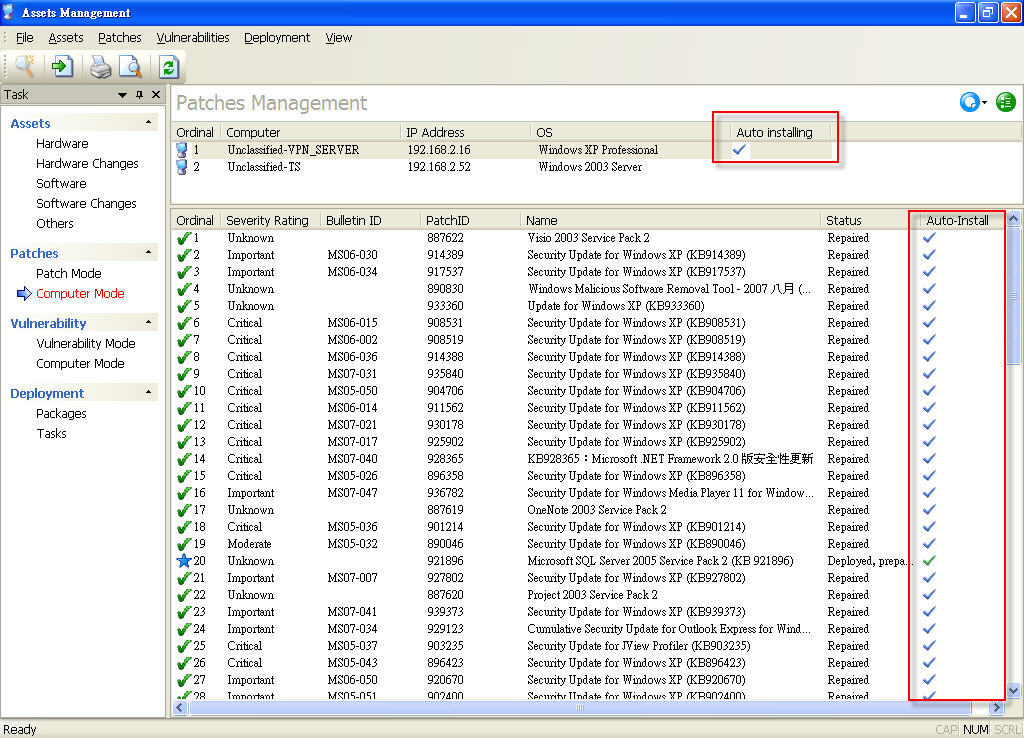
Task: Select Patch Mode under Patches
Action: pyautogui.click(x=69, y=273)
